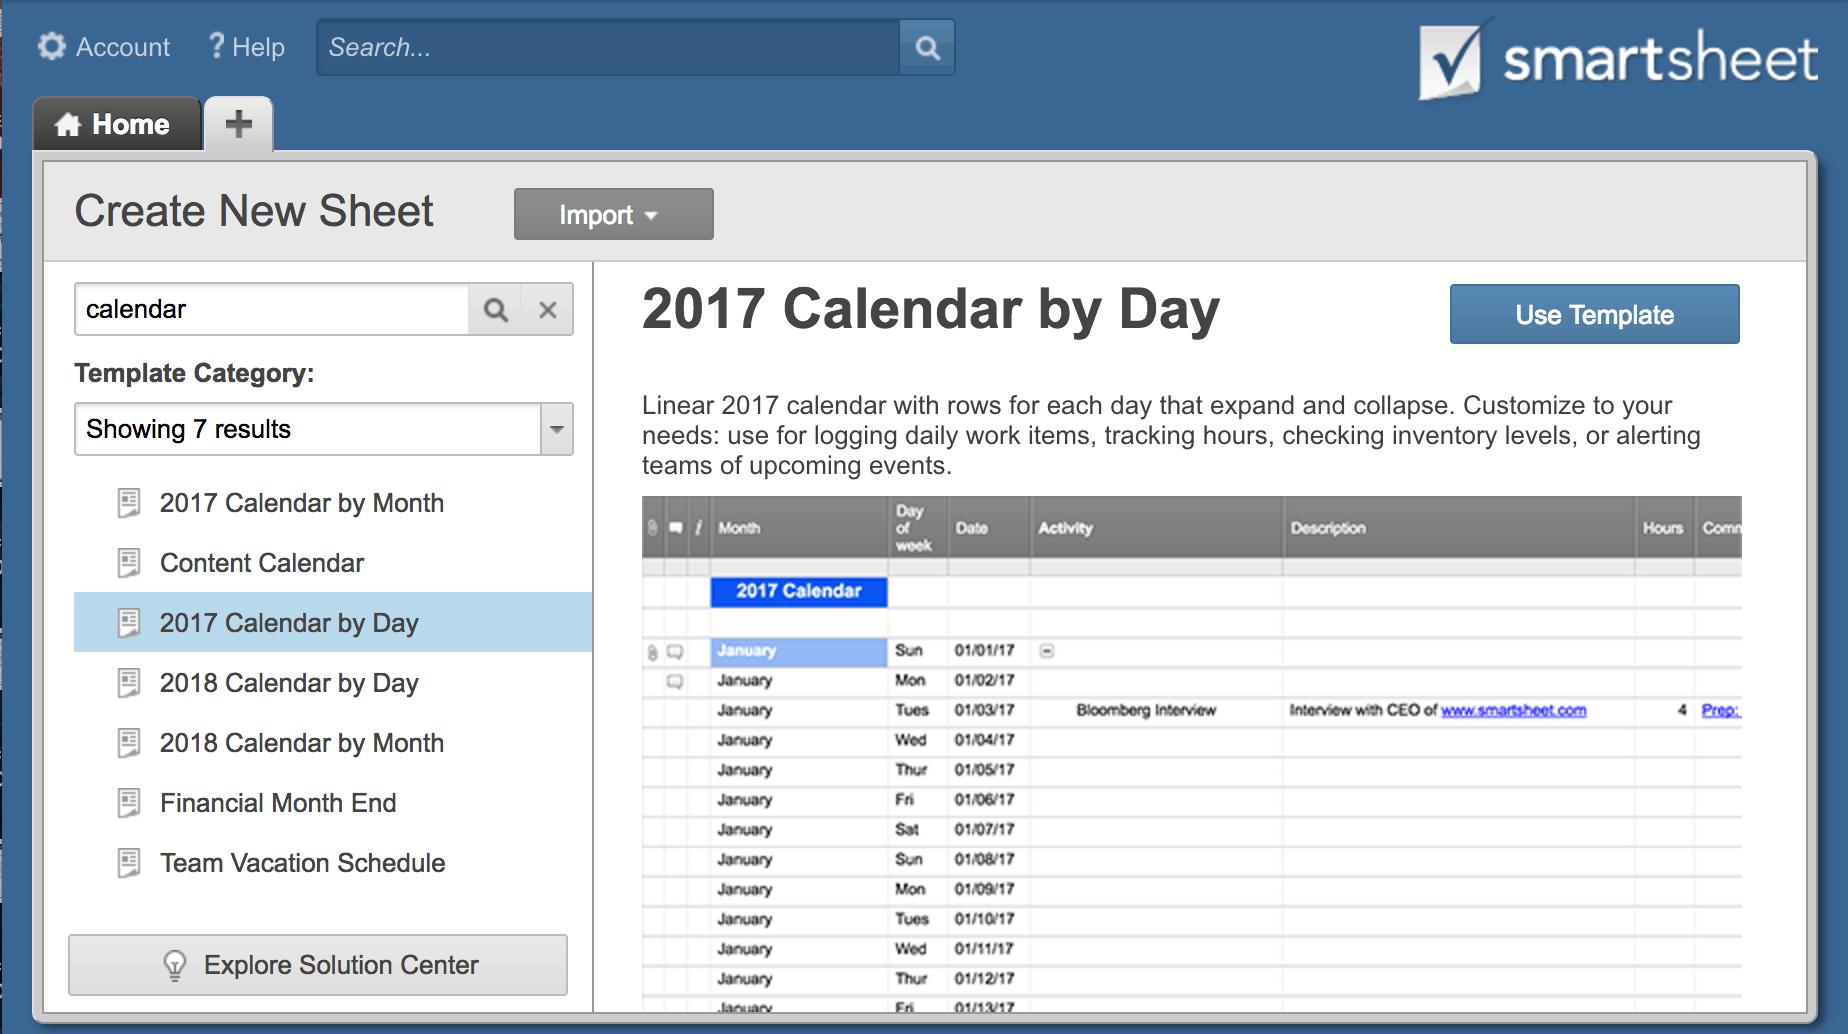The height and width of the screenshot is (1034, 1848).
Task: Click the attachment icon on January row
Action: coord(652,652)
